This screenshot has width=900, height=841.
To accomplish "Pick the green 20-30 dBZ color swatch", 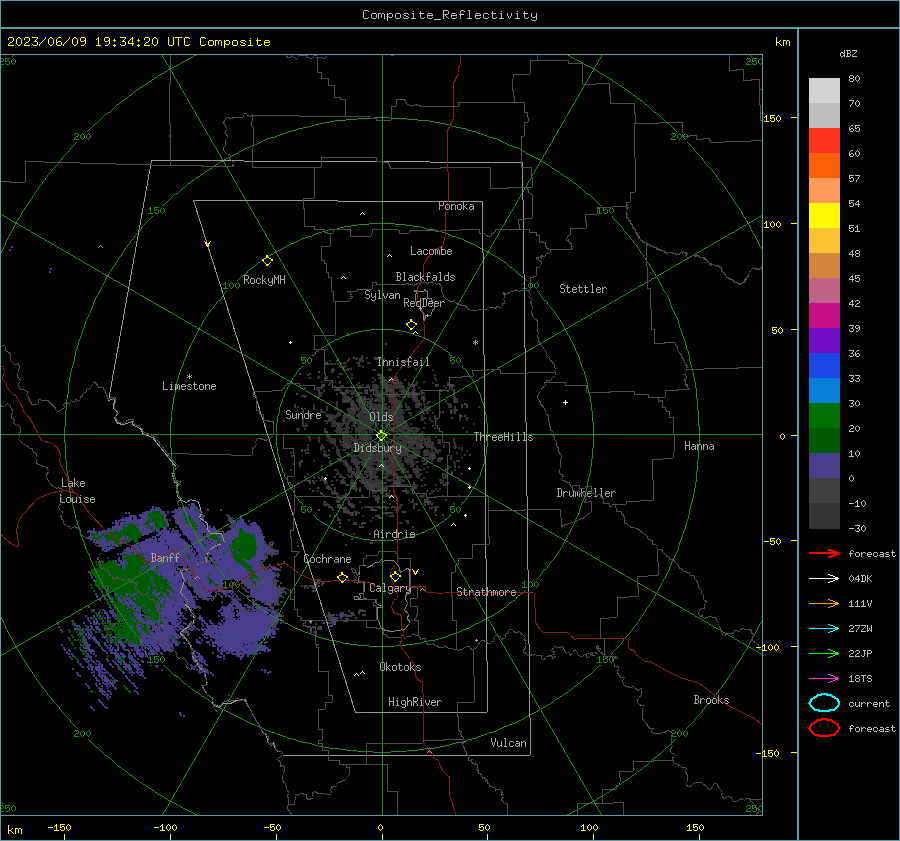I will point(824,416).
